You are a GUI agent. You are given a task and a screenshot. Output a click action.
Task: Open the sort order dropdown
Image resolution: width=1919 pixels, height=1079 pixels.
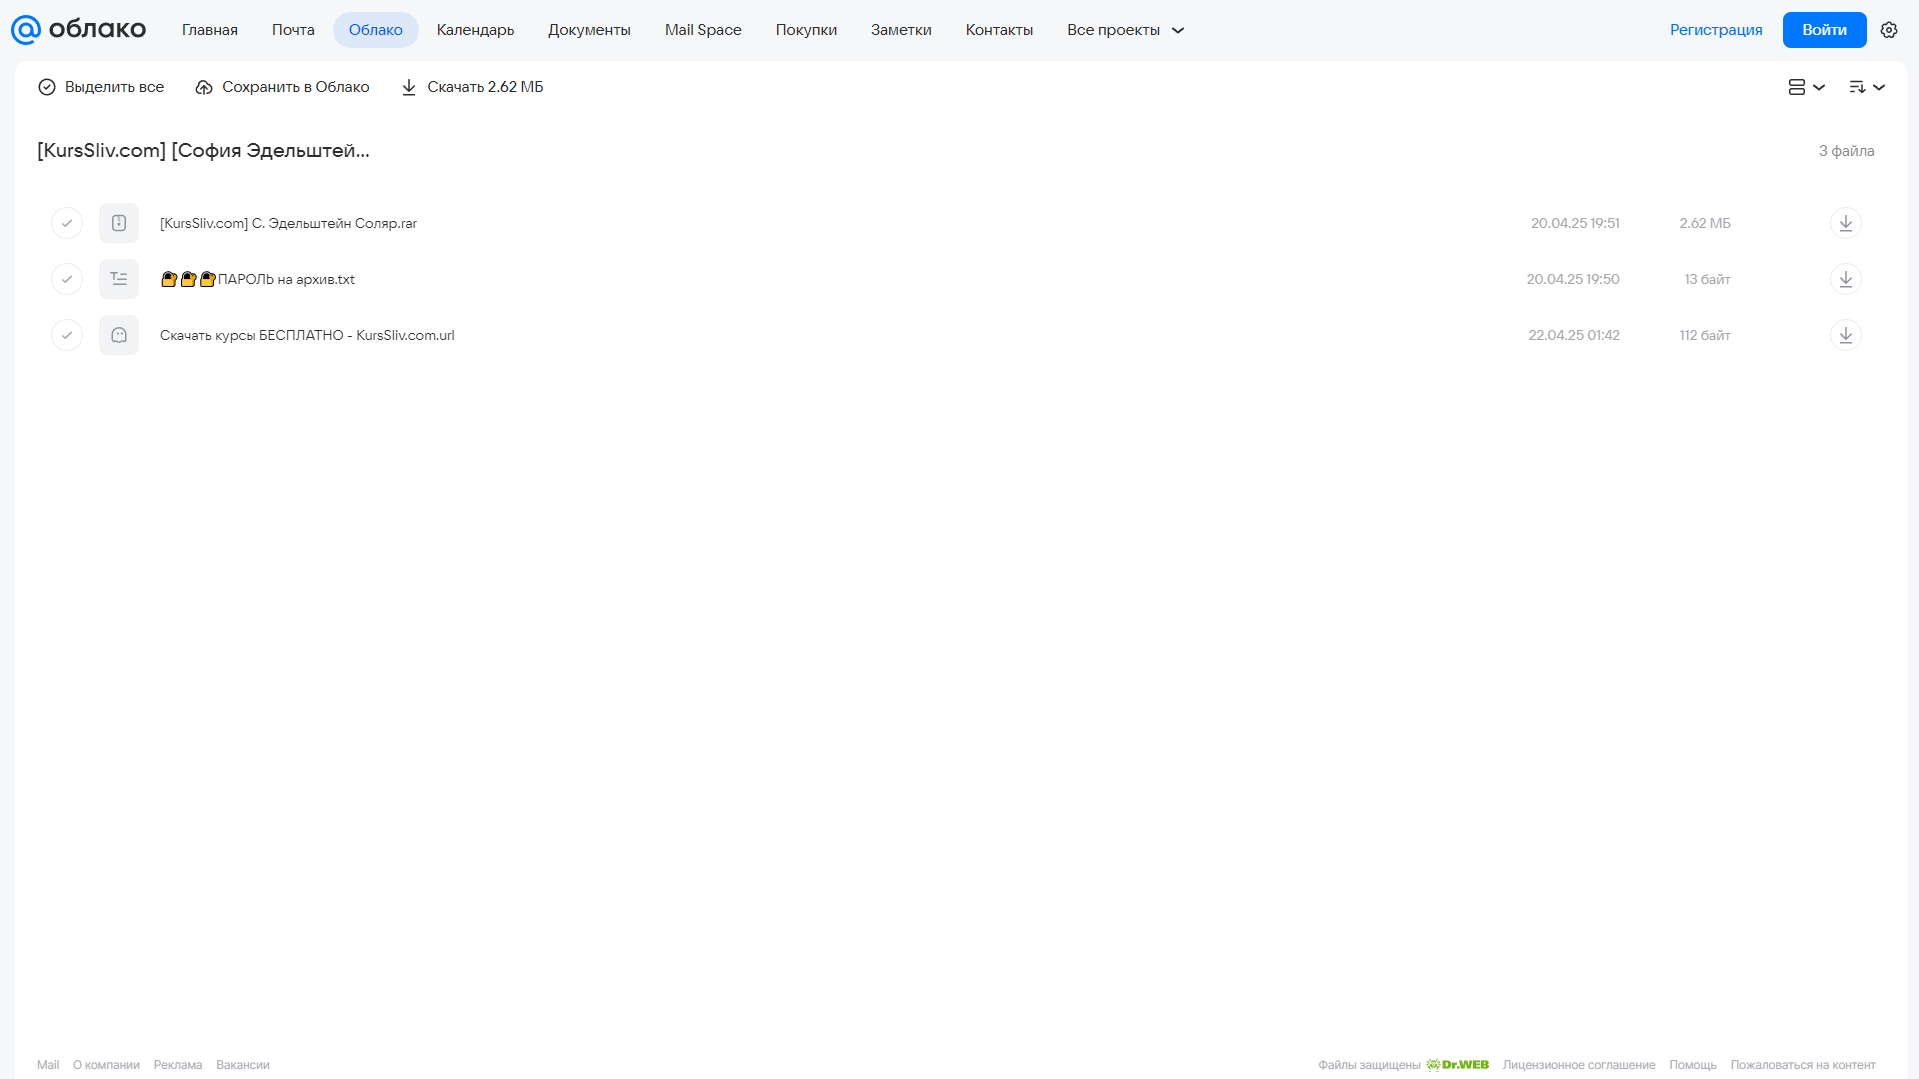pos(1866,87)
